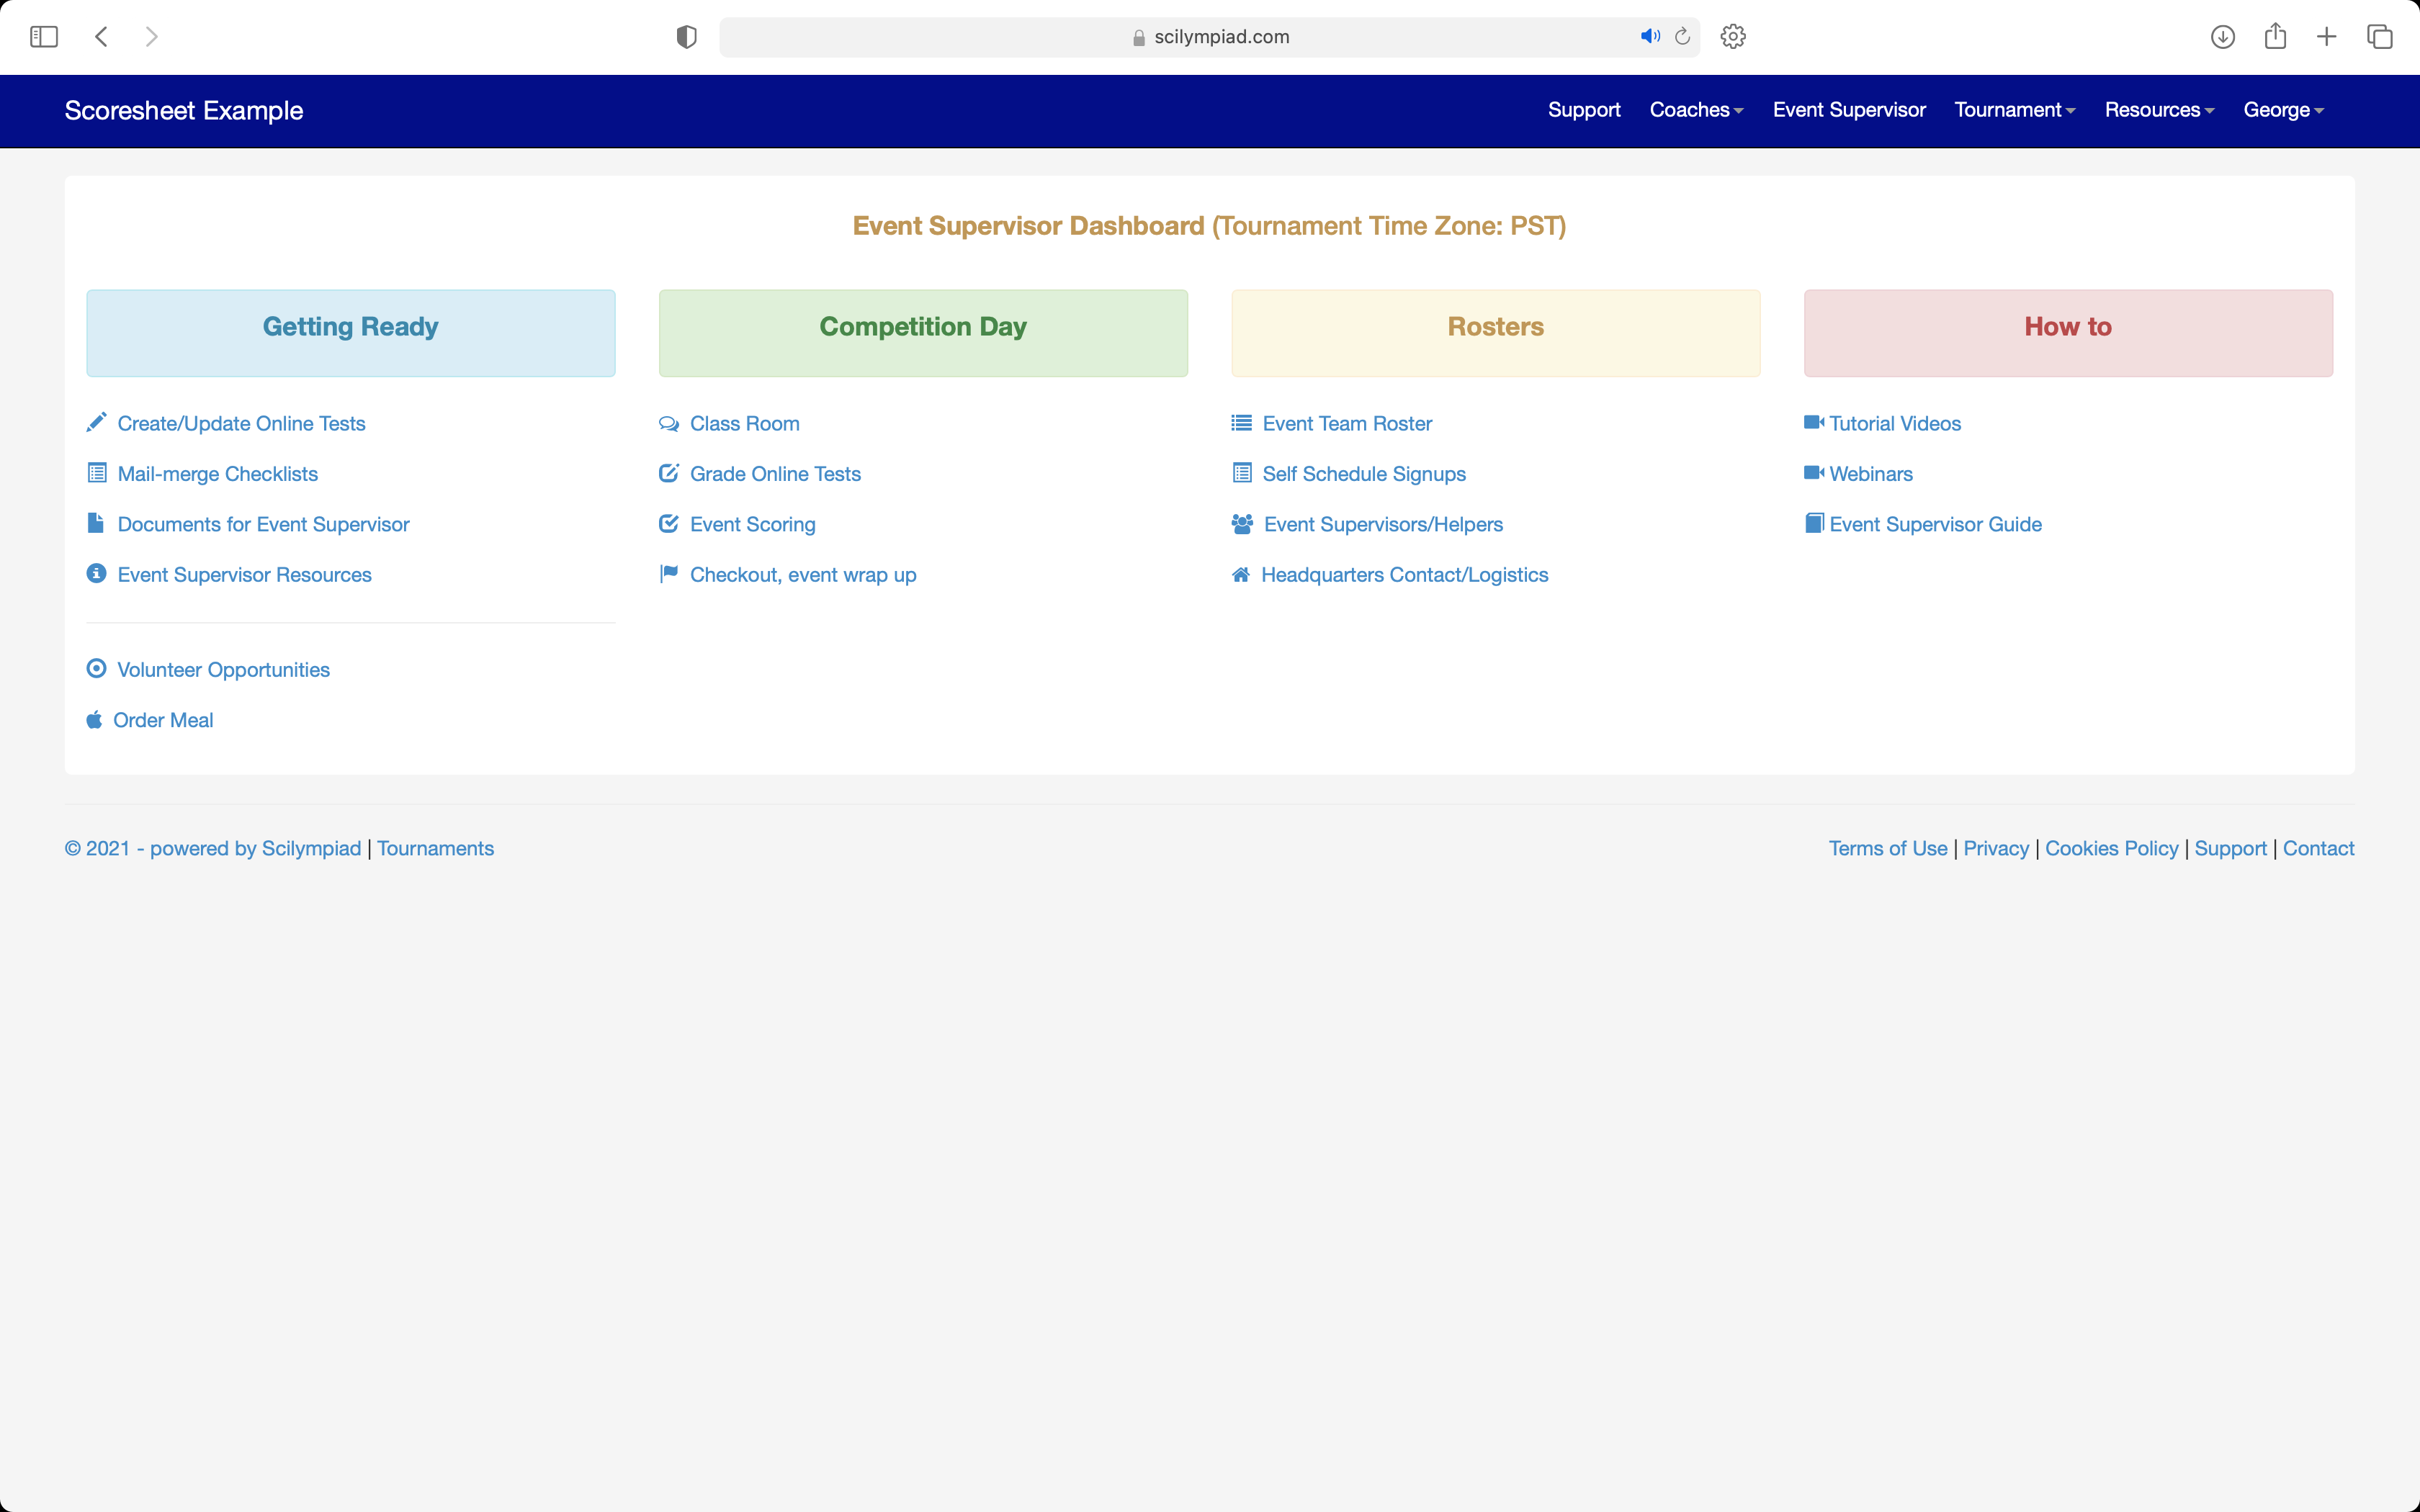The image size is (2420, 1512).
Task: Open the Resources dropdown menu
Action: (2159, 110)
